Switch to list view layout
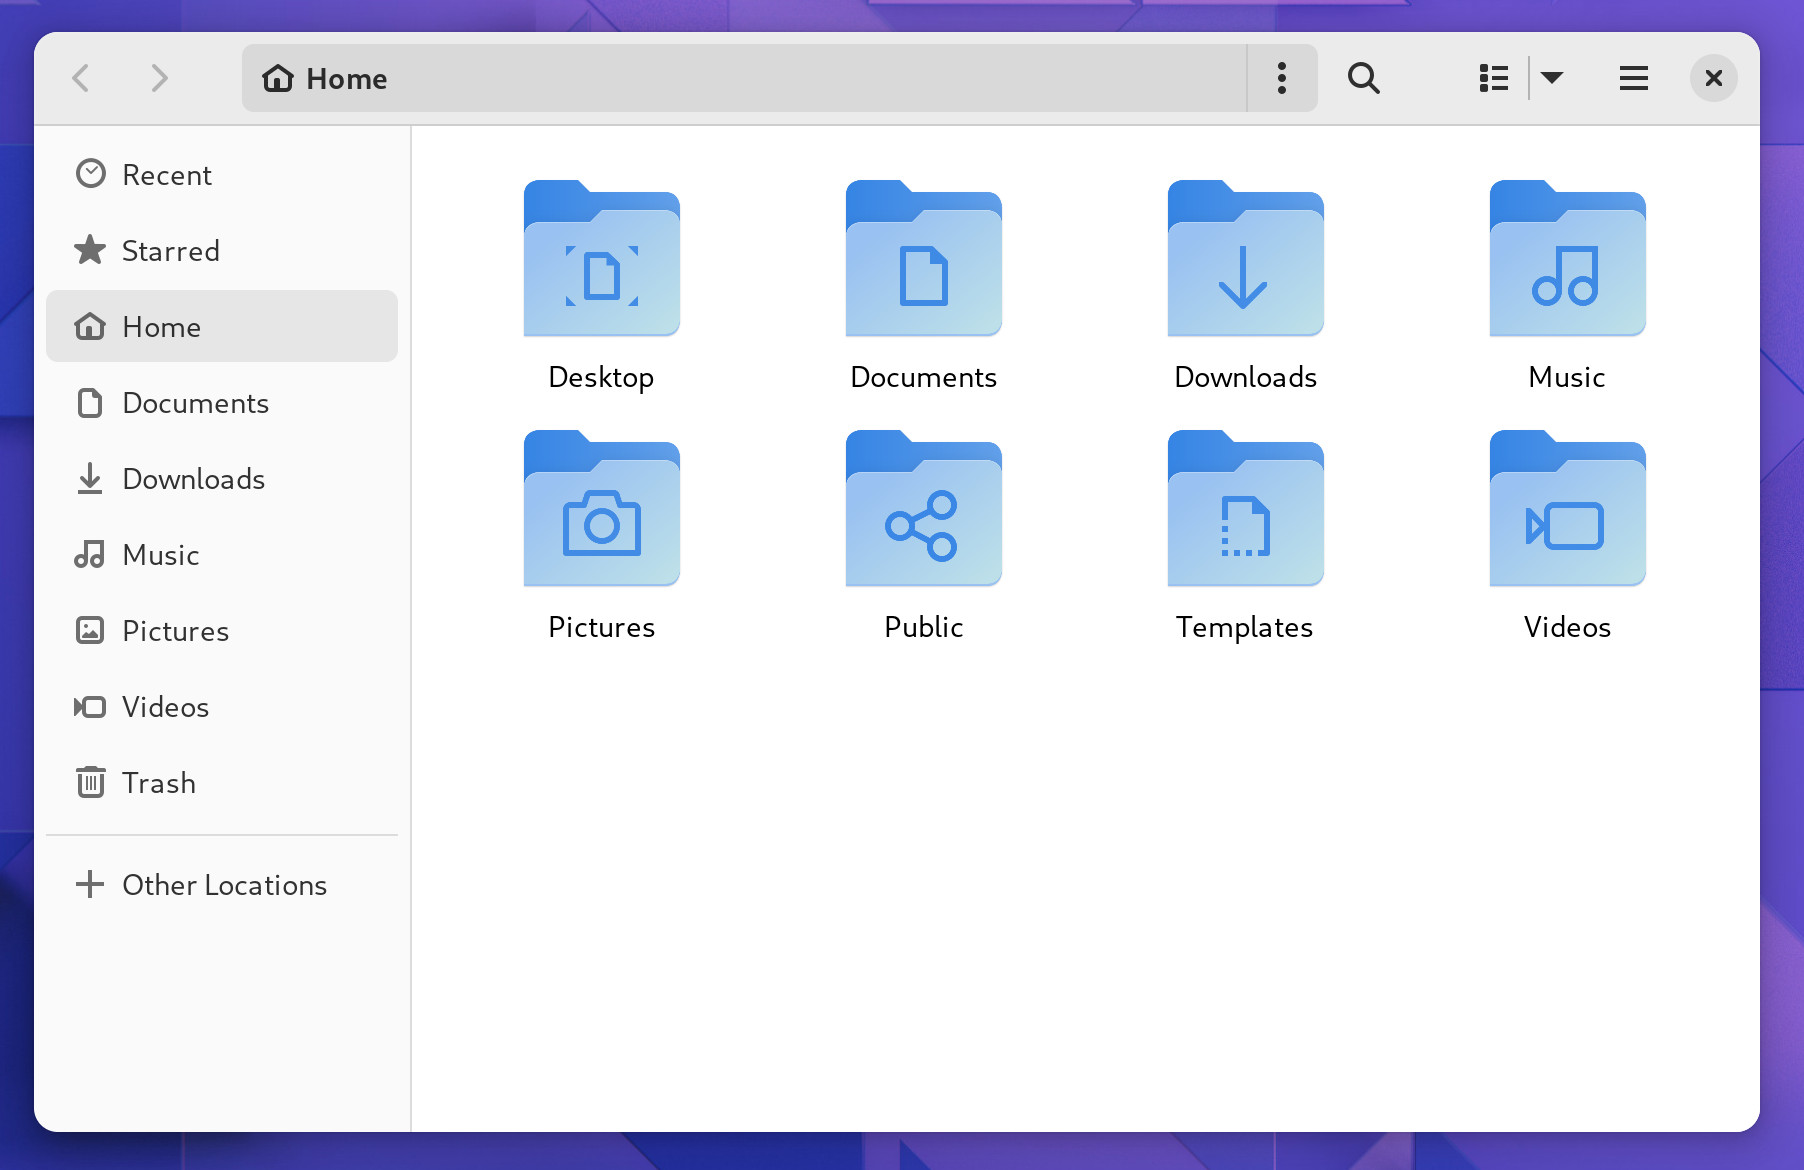The width and height of the screenshot is (1804, 1170). 1492,78
